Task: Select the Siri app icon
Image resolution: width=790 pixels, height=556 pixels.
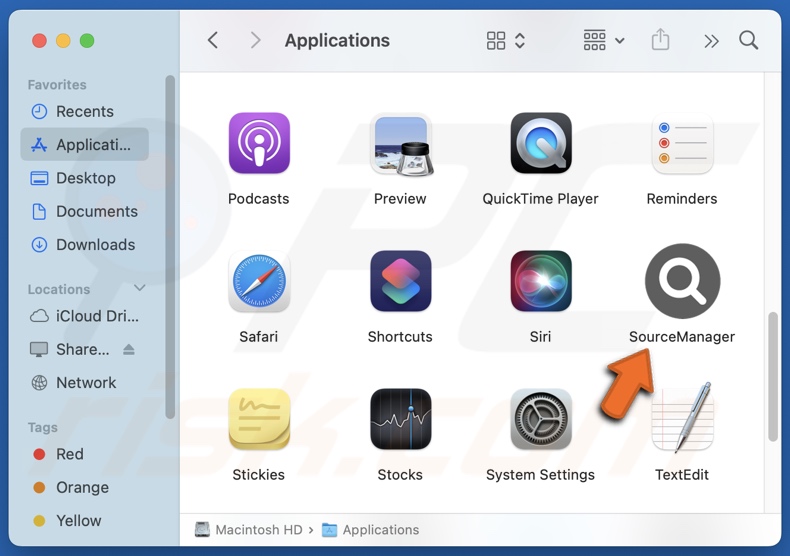Action: tap(541, 281)
